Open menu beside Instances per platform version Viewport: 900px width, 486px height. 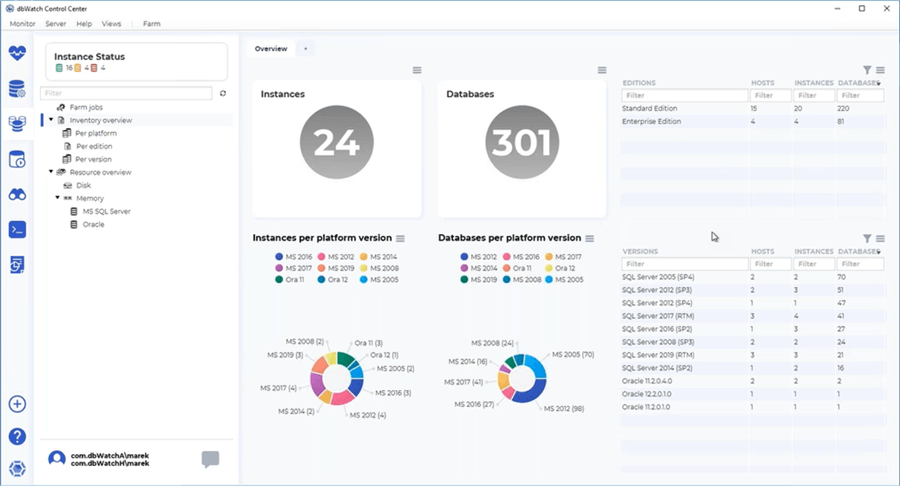pyautogui.click(x=400, y=238)
